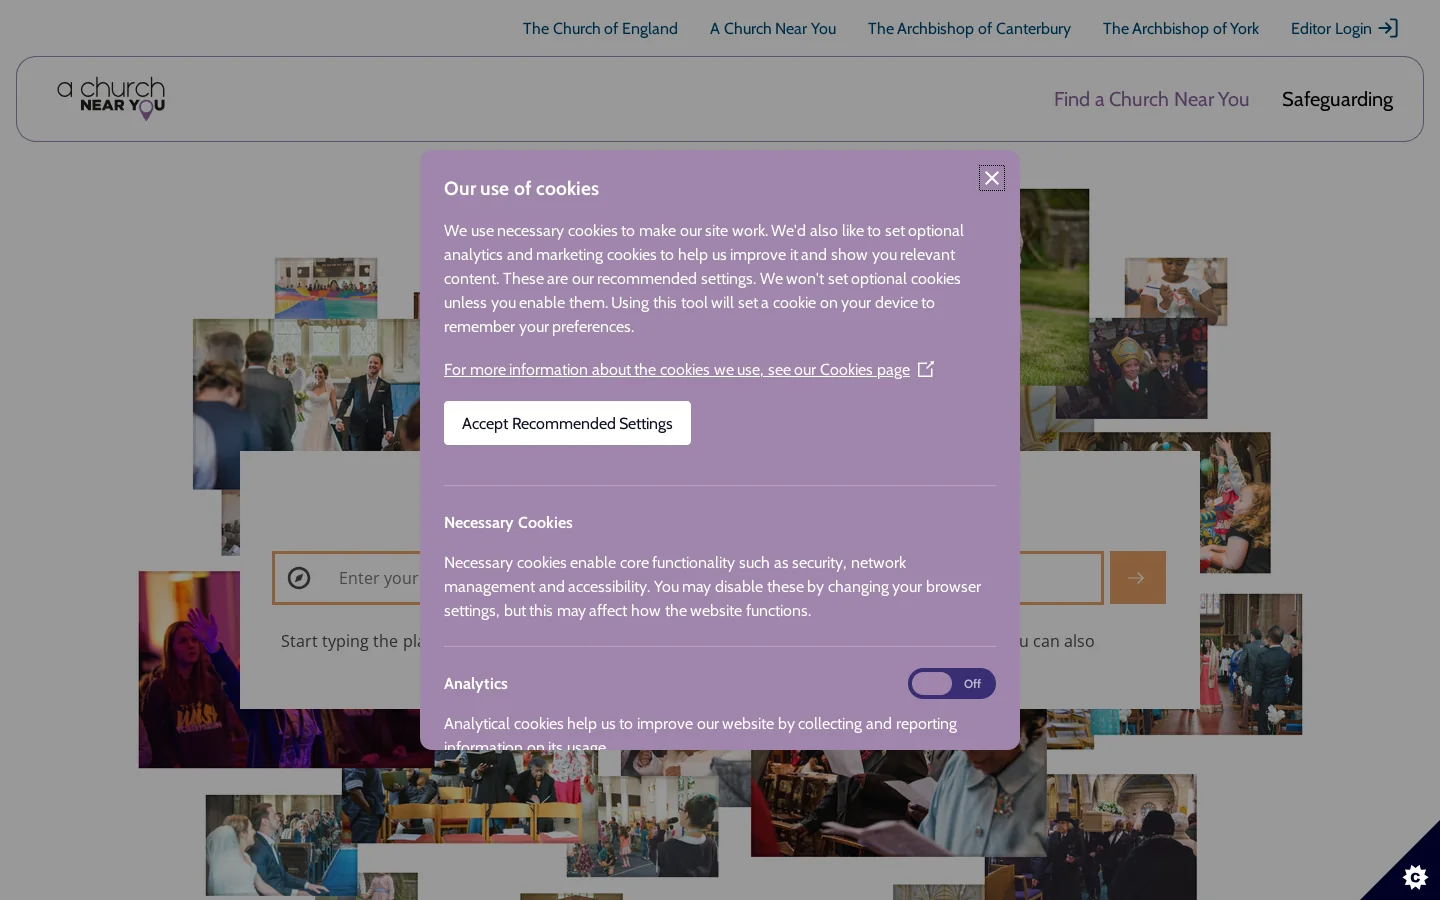Image resolution: width=1440 pixels, height=900 pixels.
Task: Select the Safeguarding menu item
Action: coord(1337,99)
